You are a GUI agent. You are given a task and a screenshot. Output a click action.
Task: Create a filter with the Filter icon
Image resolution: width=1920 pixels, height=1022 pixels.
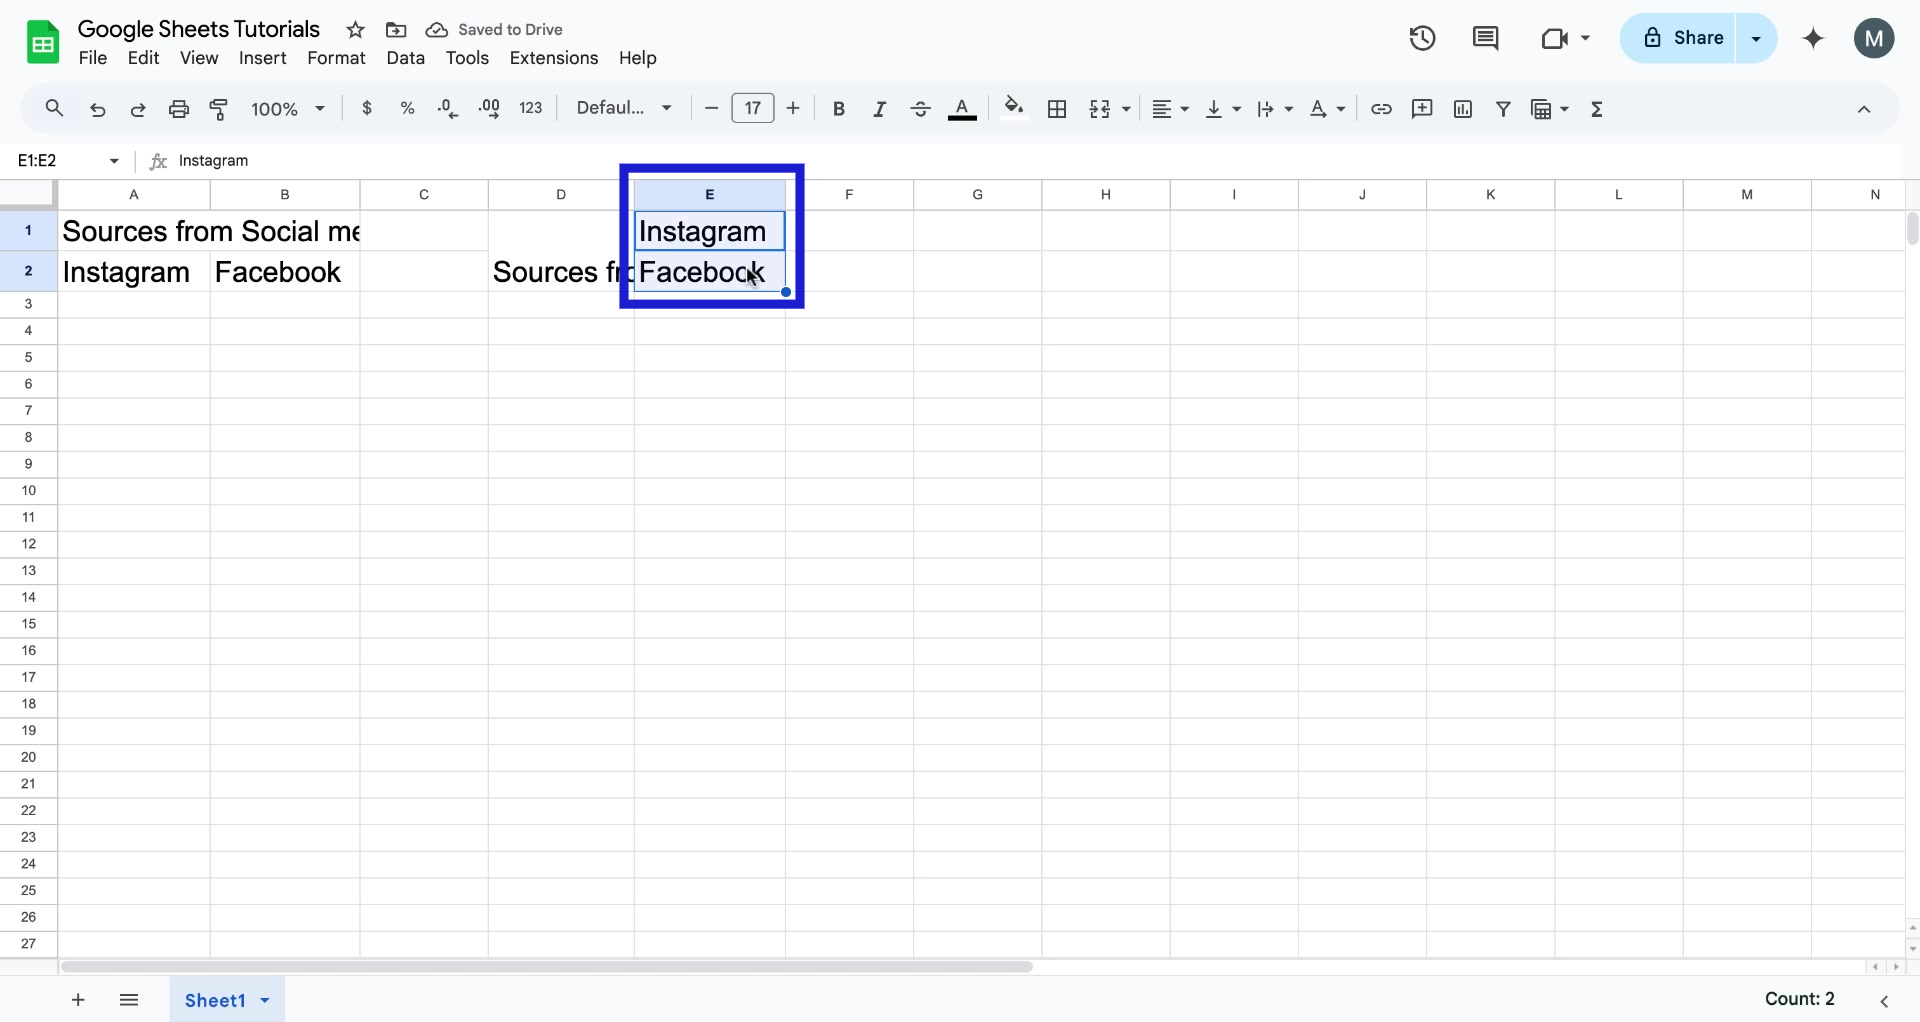(x=1504, y=109)
